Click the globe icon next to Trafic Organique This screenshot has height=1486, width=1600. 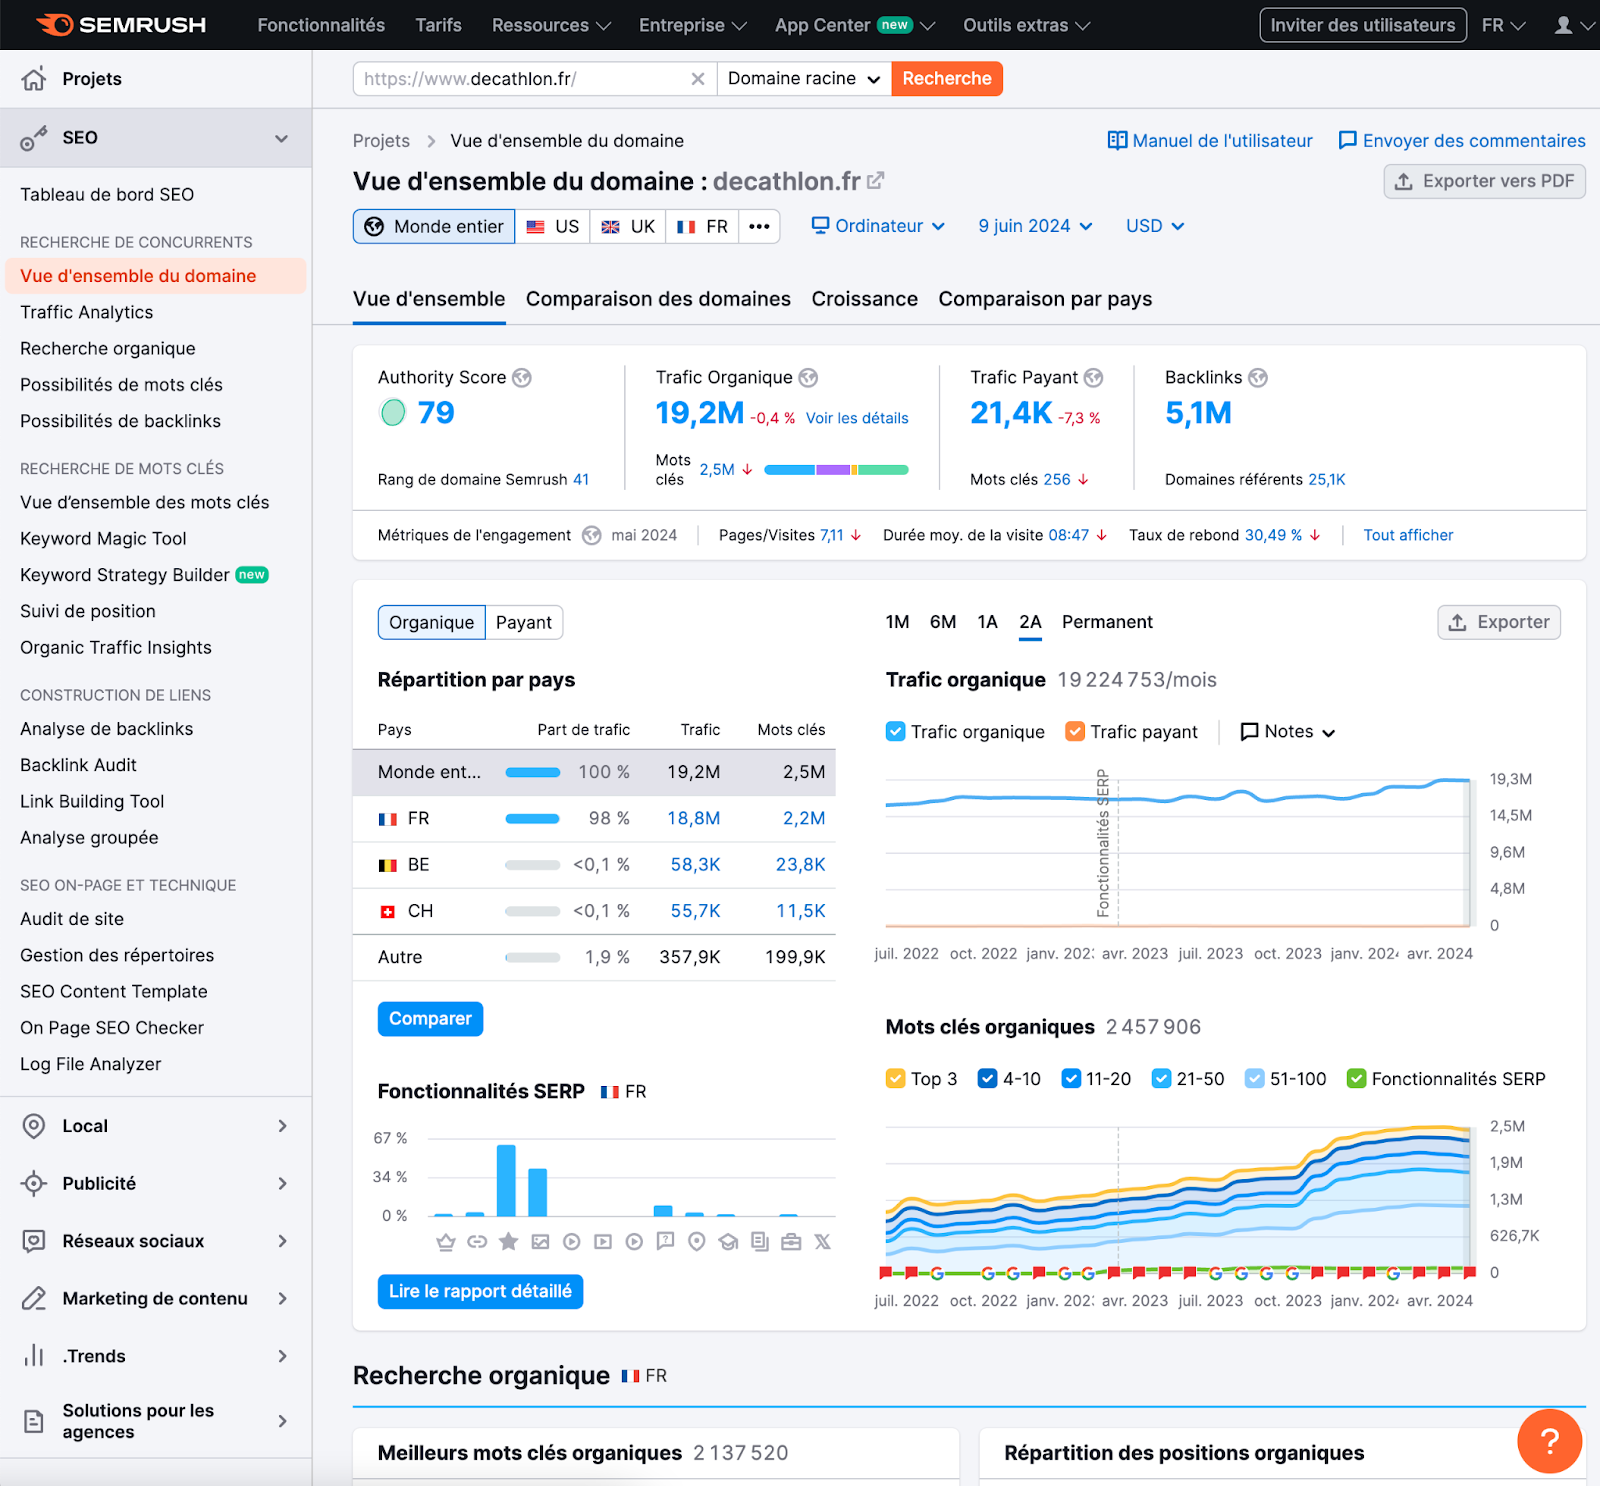808,378
